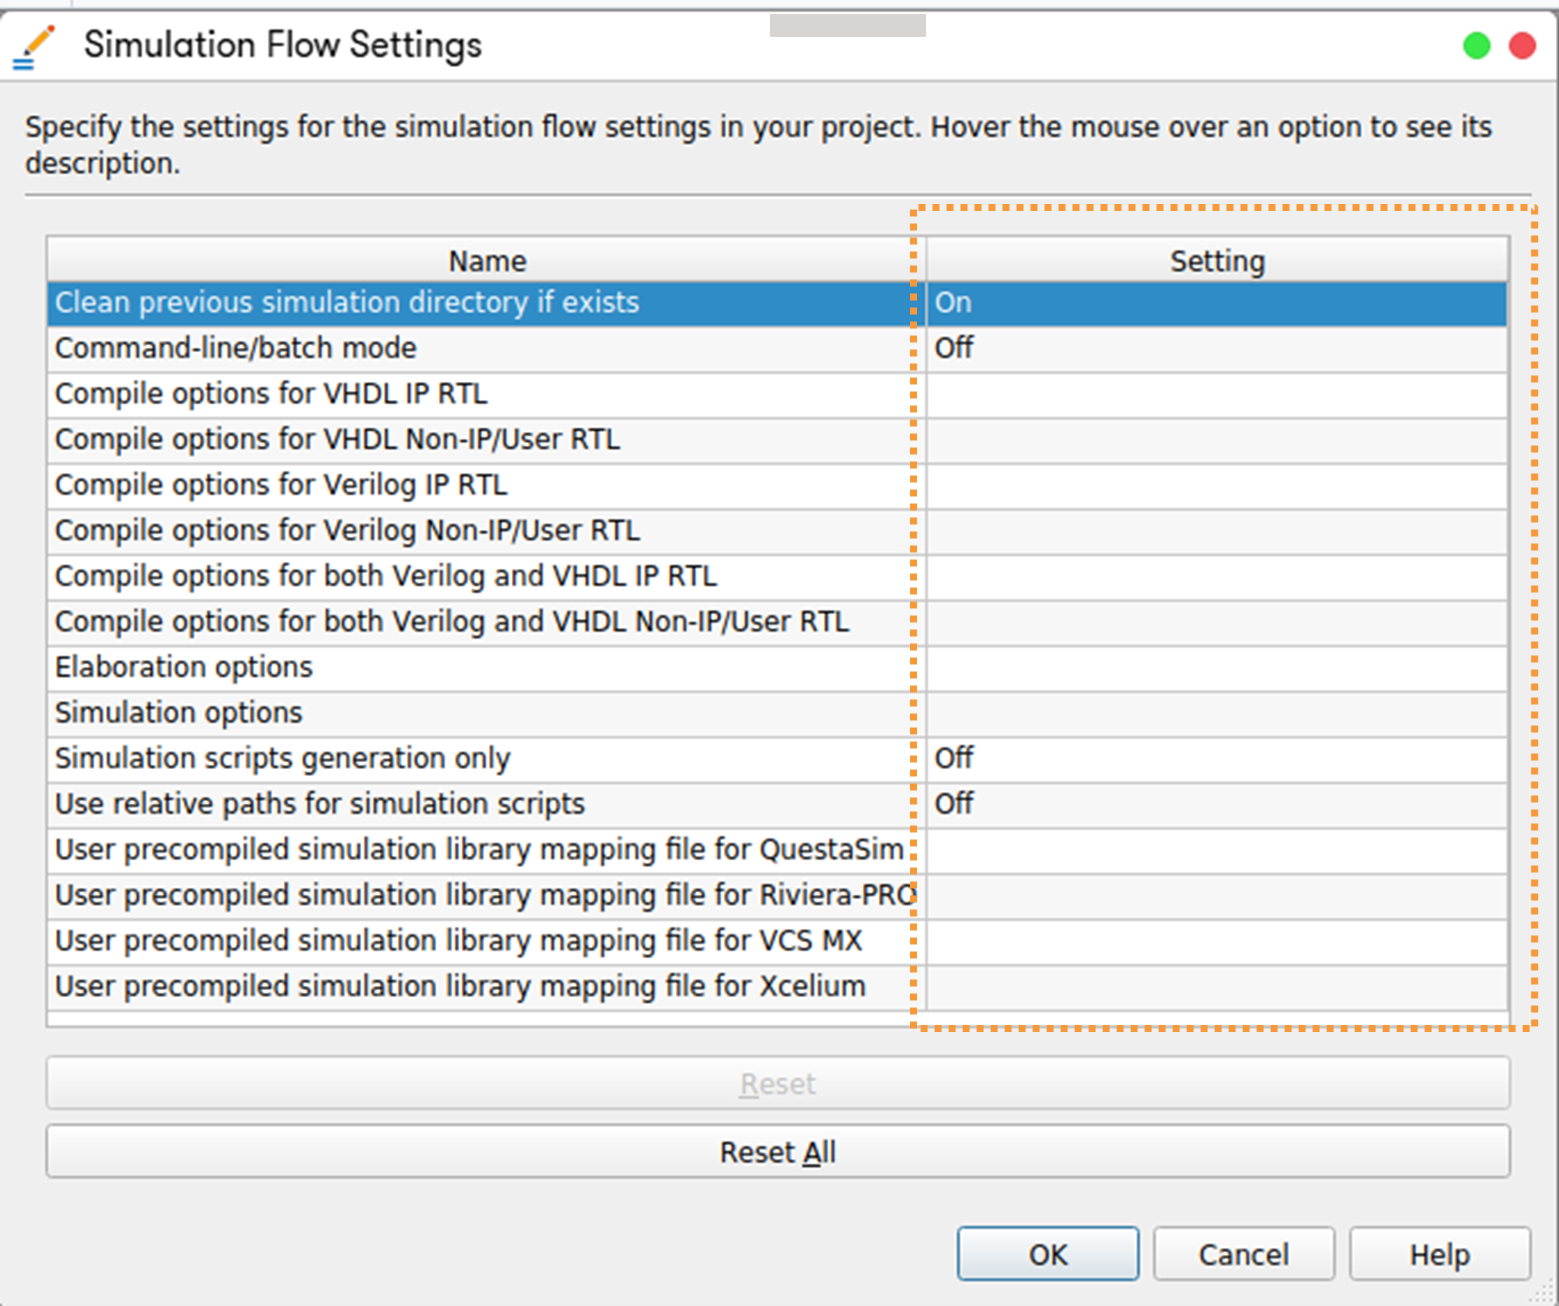Toggle Command-line/batch mode Off setting
1559x1306 pixels.
click(x=1216, y=348)
